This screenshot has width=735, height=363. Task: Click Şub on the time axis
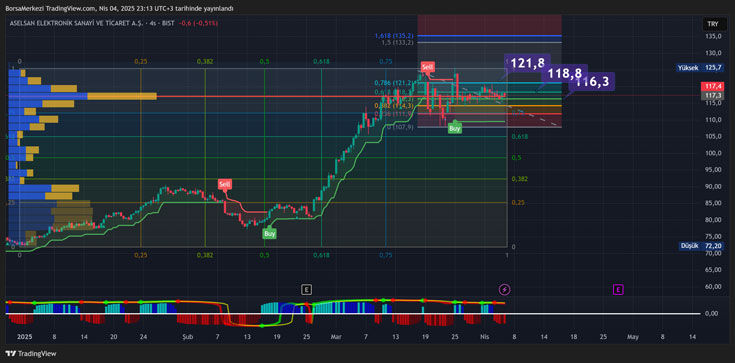187,337
